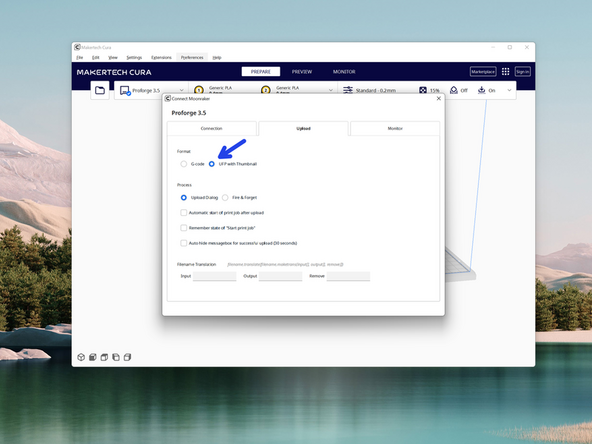This screenshot has height=444, width=592.
Task: Click the print settings sliders icon
Action: [348, 90]
